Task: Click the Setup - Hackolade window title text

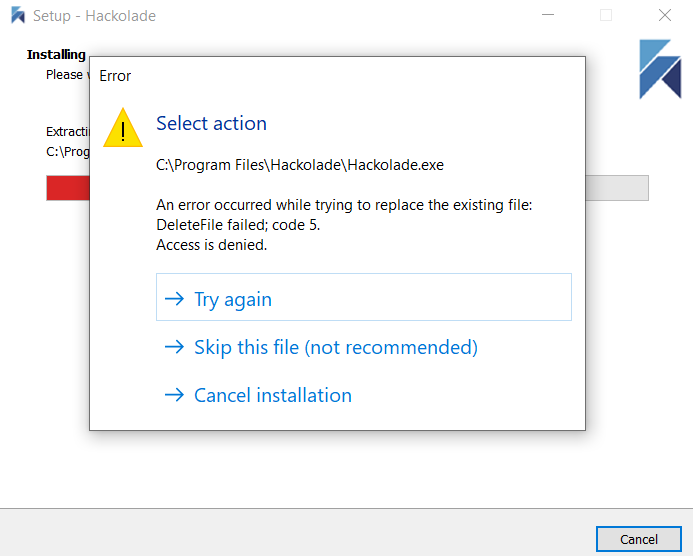Action: point(94,16)
